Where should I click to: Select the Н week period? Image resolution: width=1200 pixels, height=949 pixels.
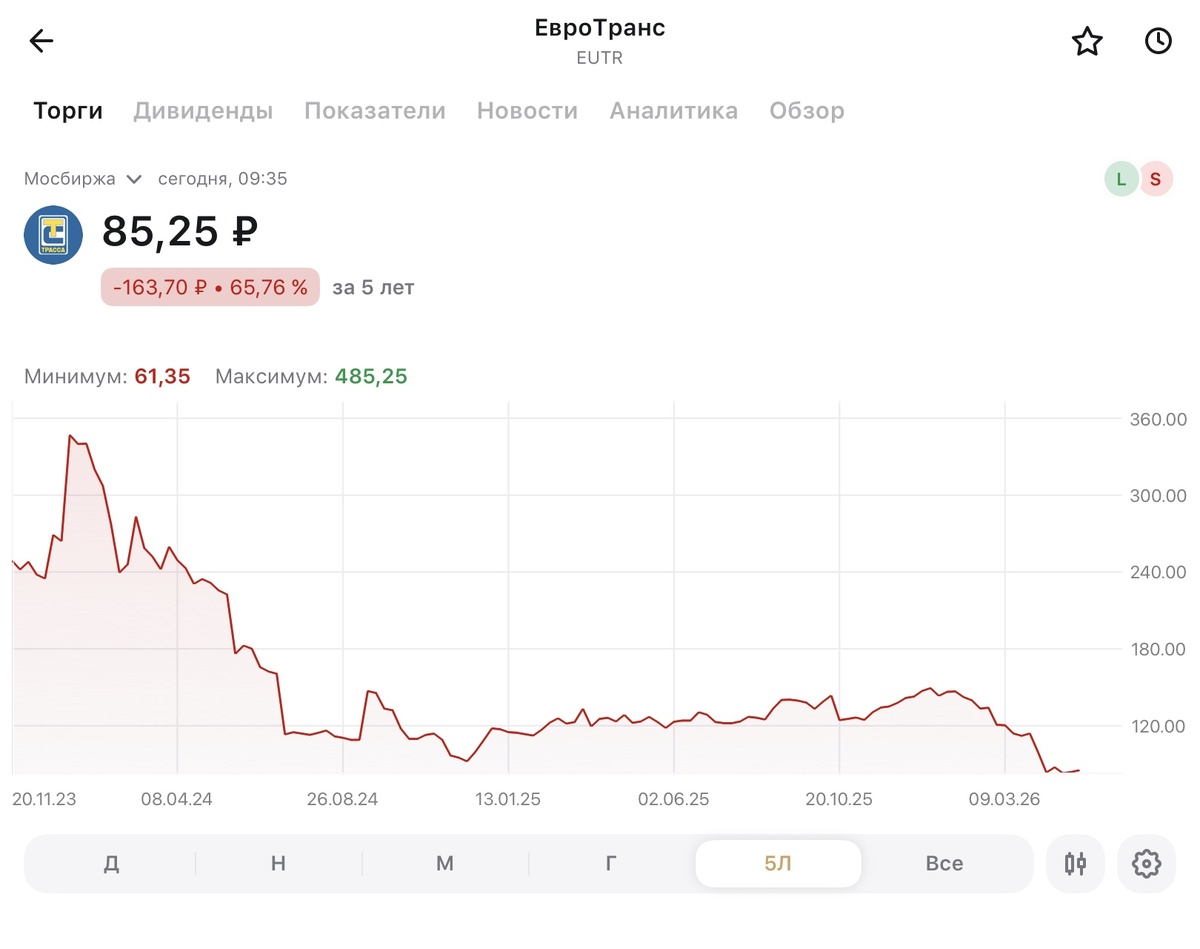[x=278, y=863]
